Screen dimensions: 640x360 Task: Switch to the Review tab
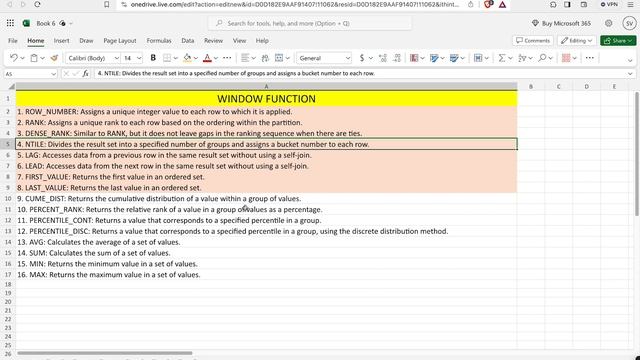[x=213, y=41]
